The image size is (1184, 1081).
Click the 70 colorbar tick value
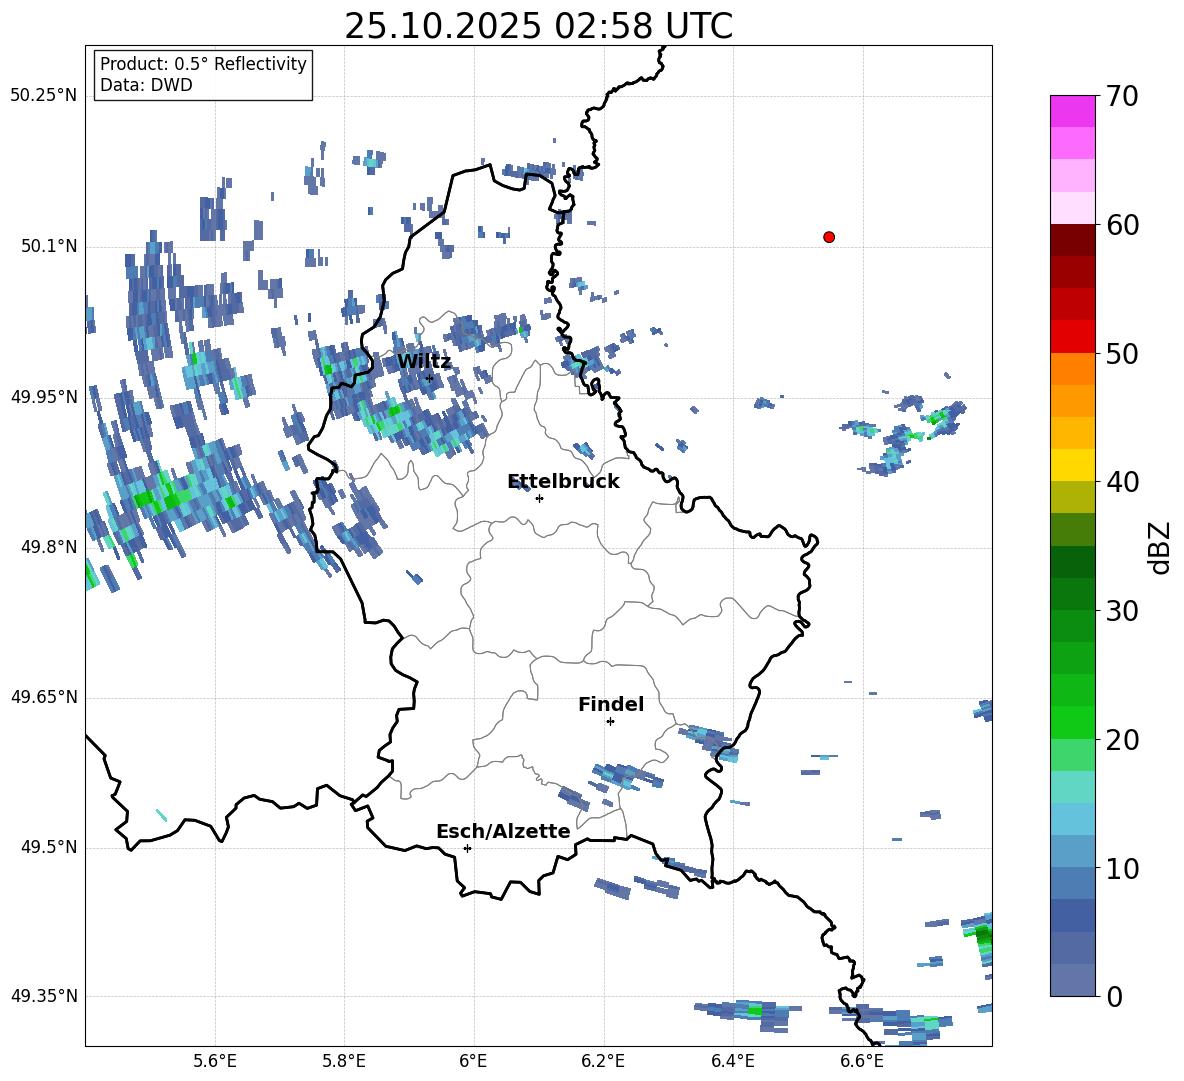(x=1122, y=97)
